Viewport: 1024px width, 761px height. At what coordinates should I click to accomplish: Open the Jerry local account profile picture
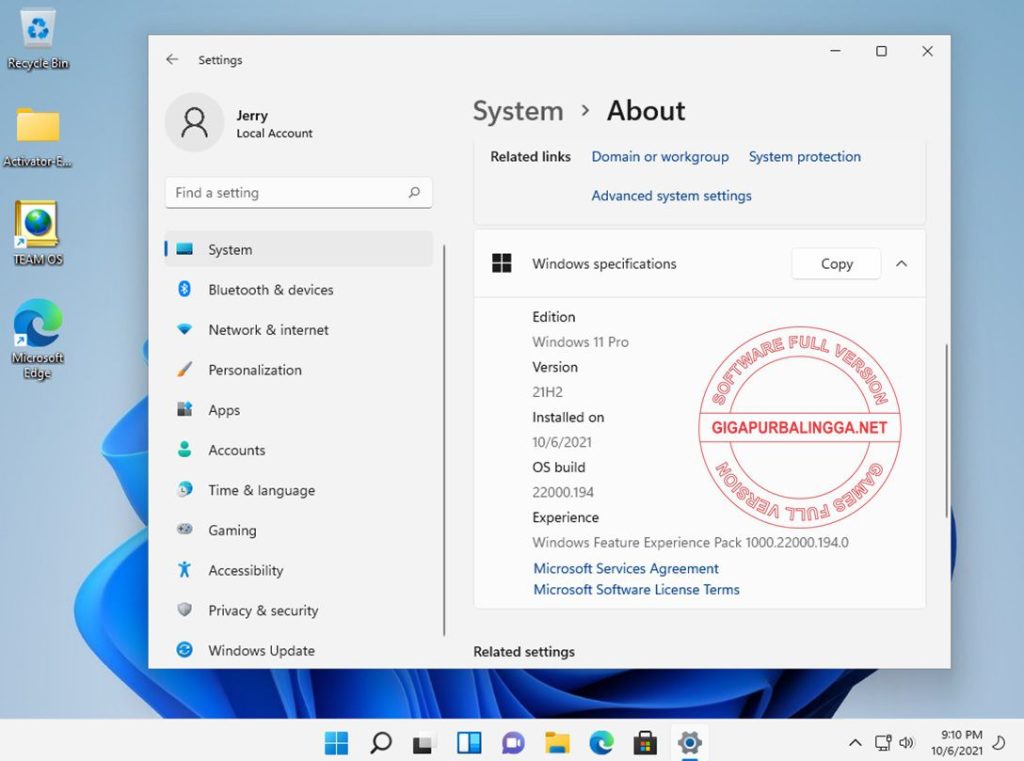pyautogui.click(x=195, y=122)
